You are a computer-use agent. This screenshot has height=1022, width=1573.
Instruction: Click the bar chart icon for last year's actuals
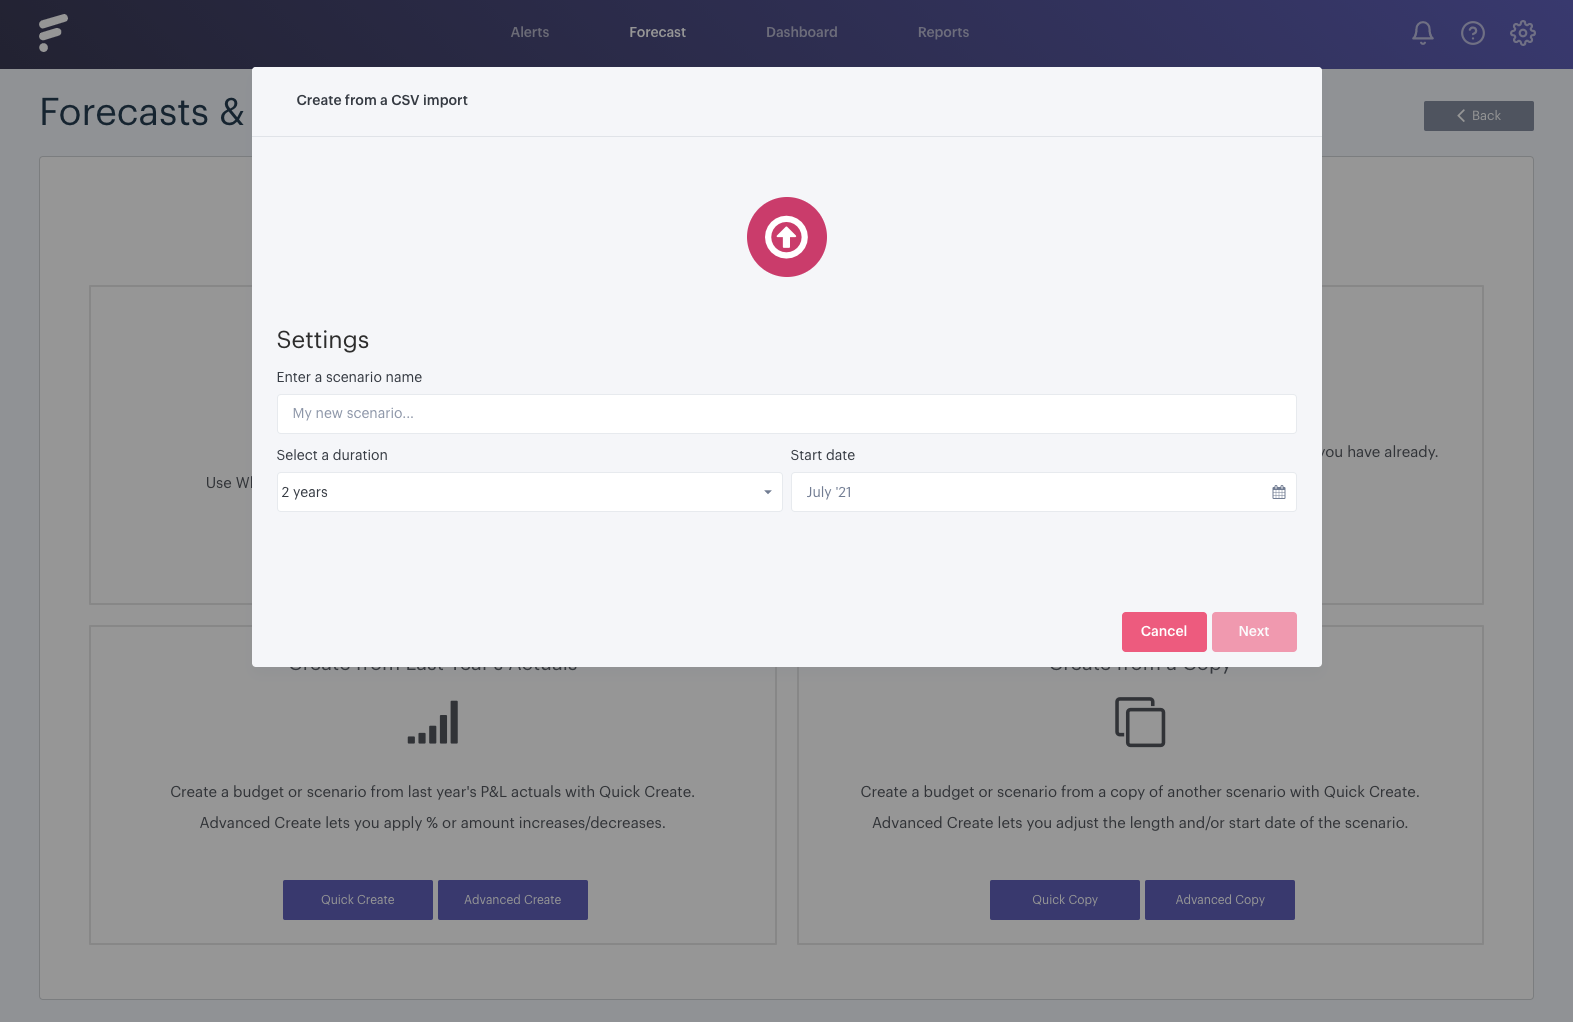click(433, 722)
